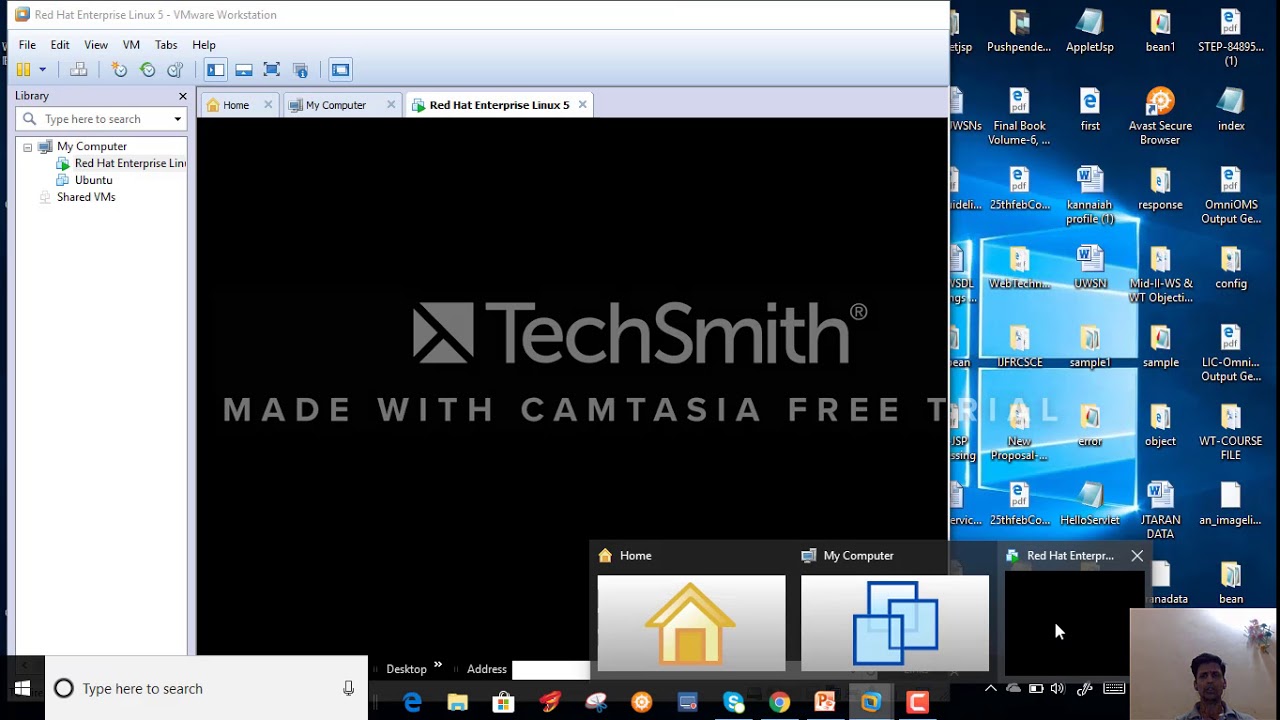Click the battery status tray icon
Viewport: 1280px width, 720px height.
[x=1036, y=688]
